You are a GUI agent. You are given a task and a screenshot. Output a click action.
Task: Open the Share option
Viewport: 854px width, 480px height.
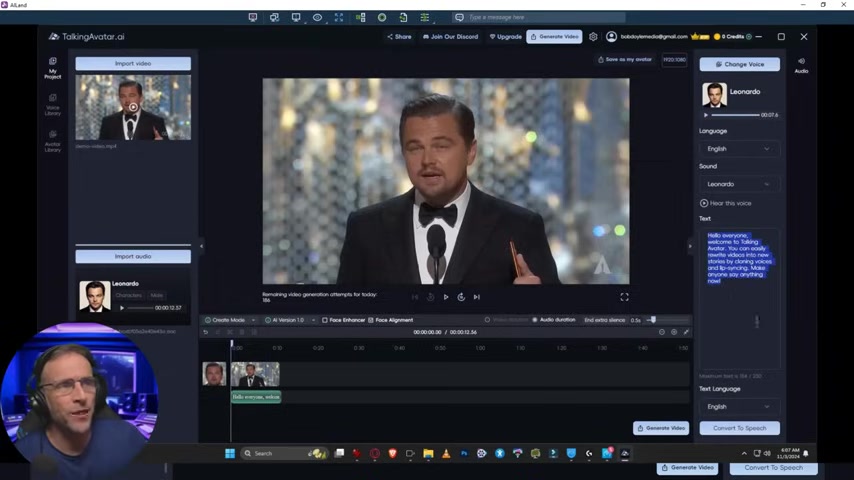coord(399,37)
